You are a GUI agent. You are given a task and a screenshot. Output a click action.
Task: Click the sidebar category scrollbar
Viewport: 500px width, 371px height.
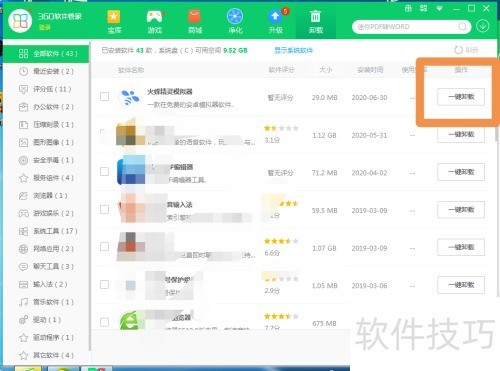click(x=89, y=197)
